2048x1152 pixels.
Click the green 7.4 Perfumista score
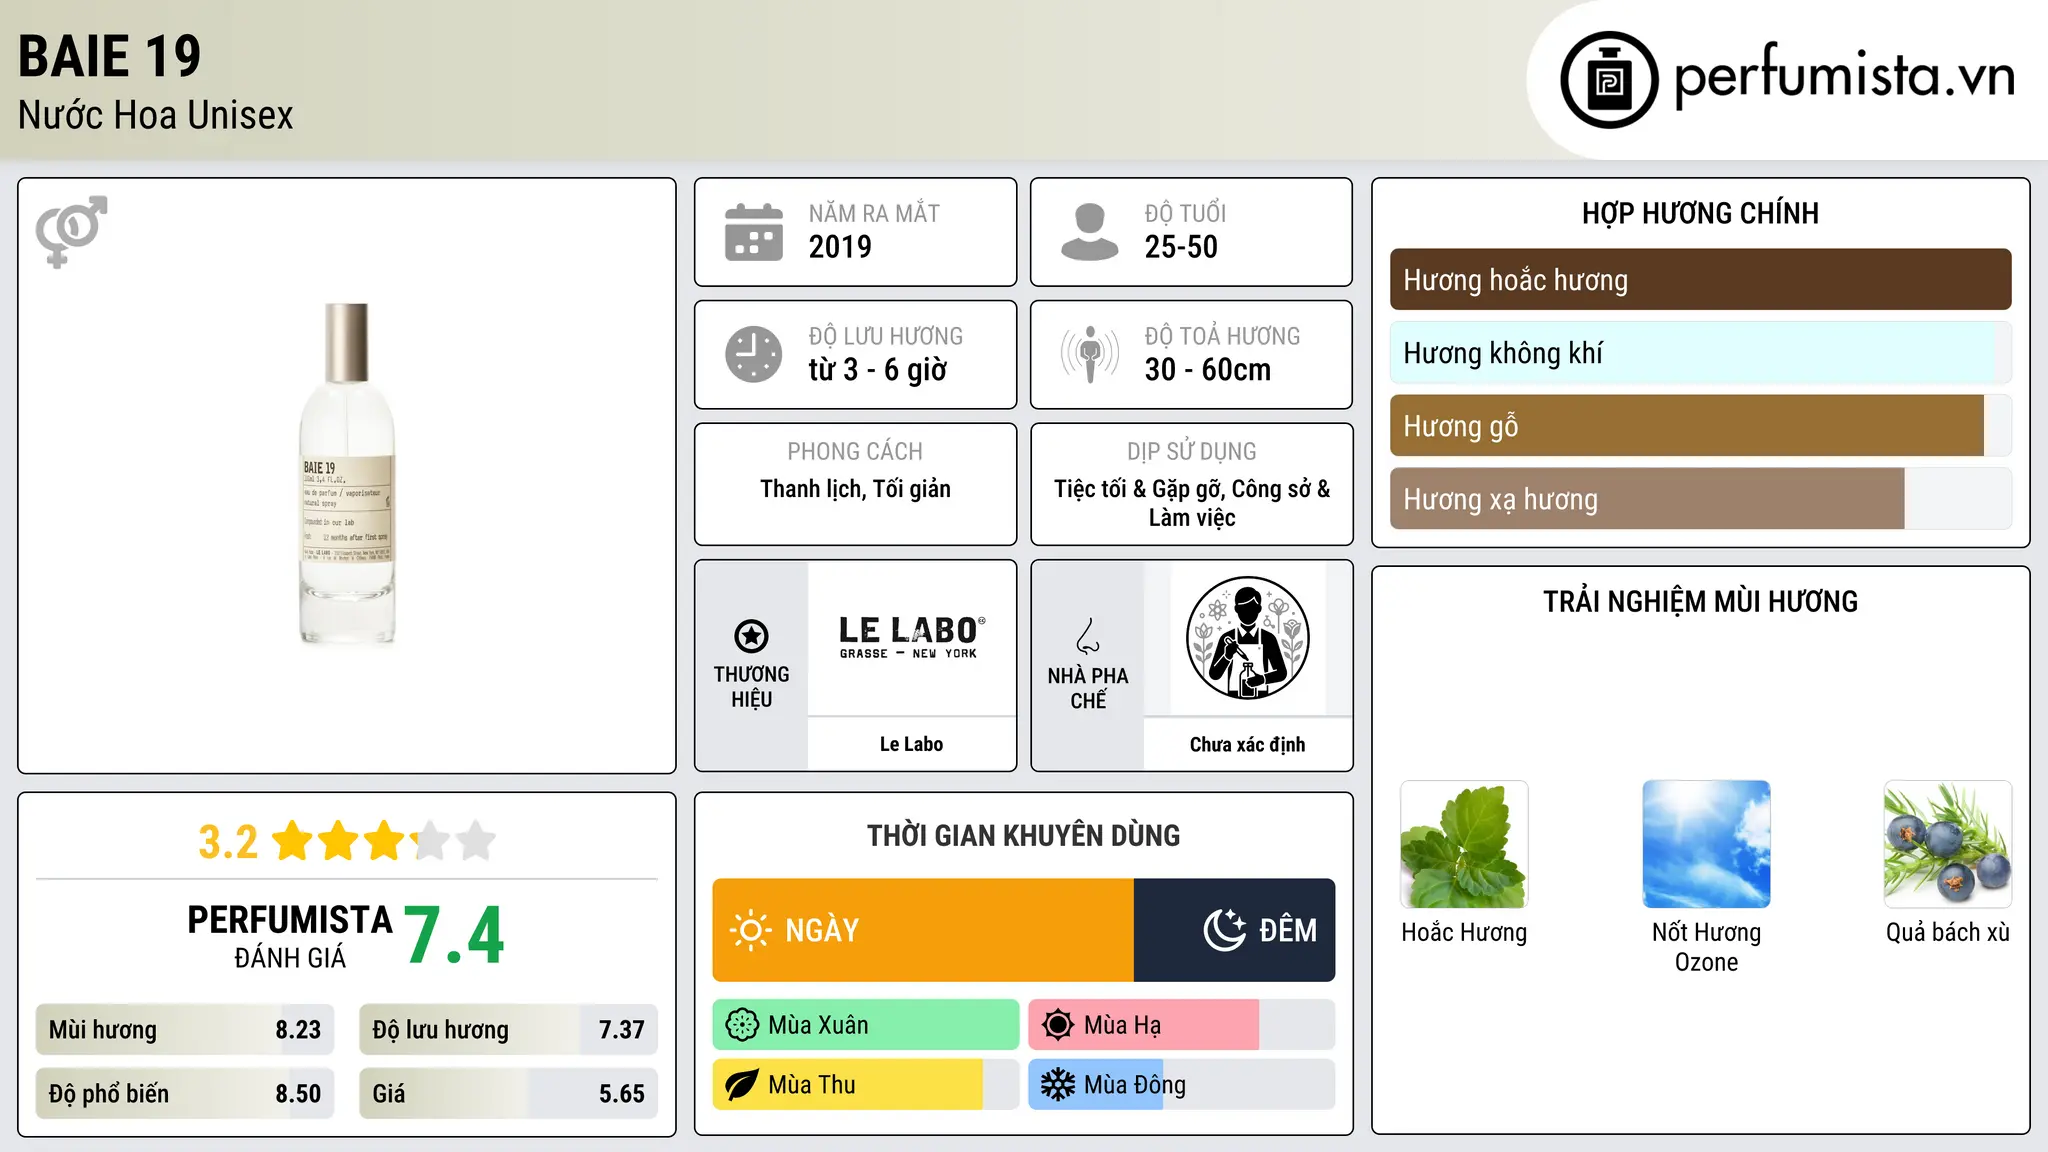point(454,936)
